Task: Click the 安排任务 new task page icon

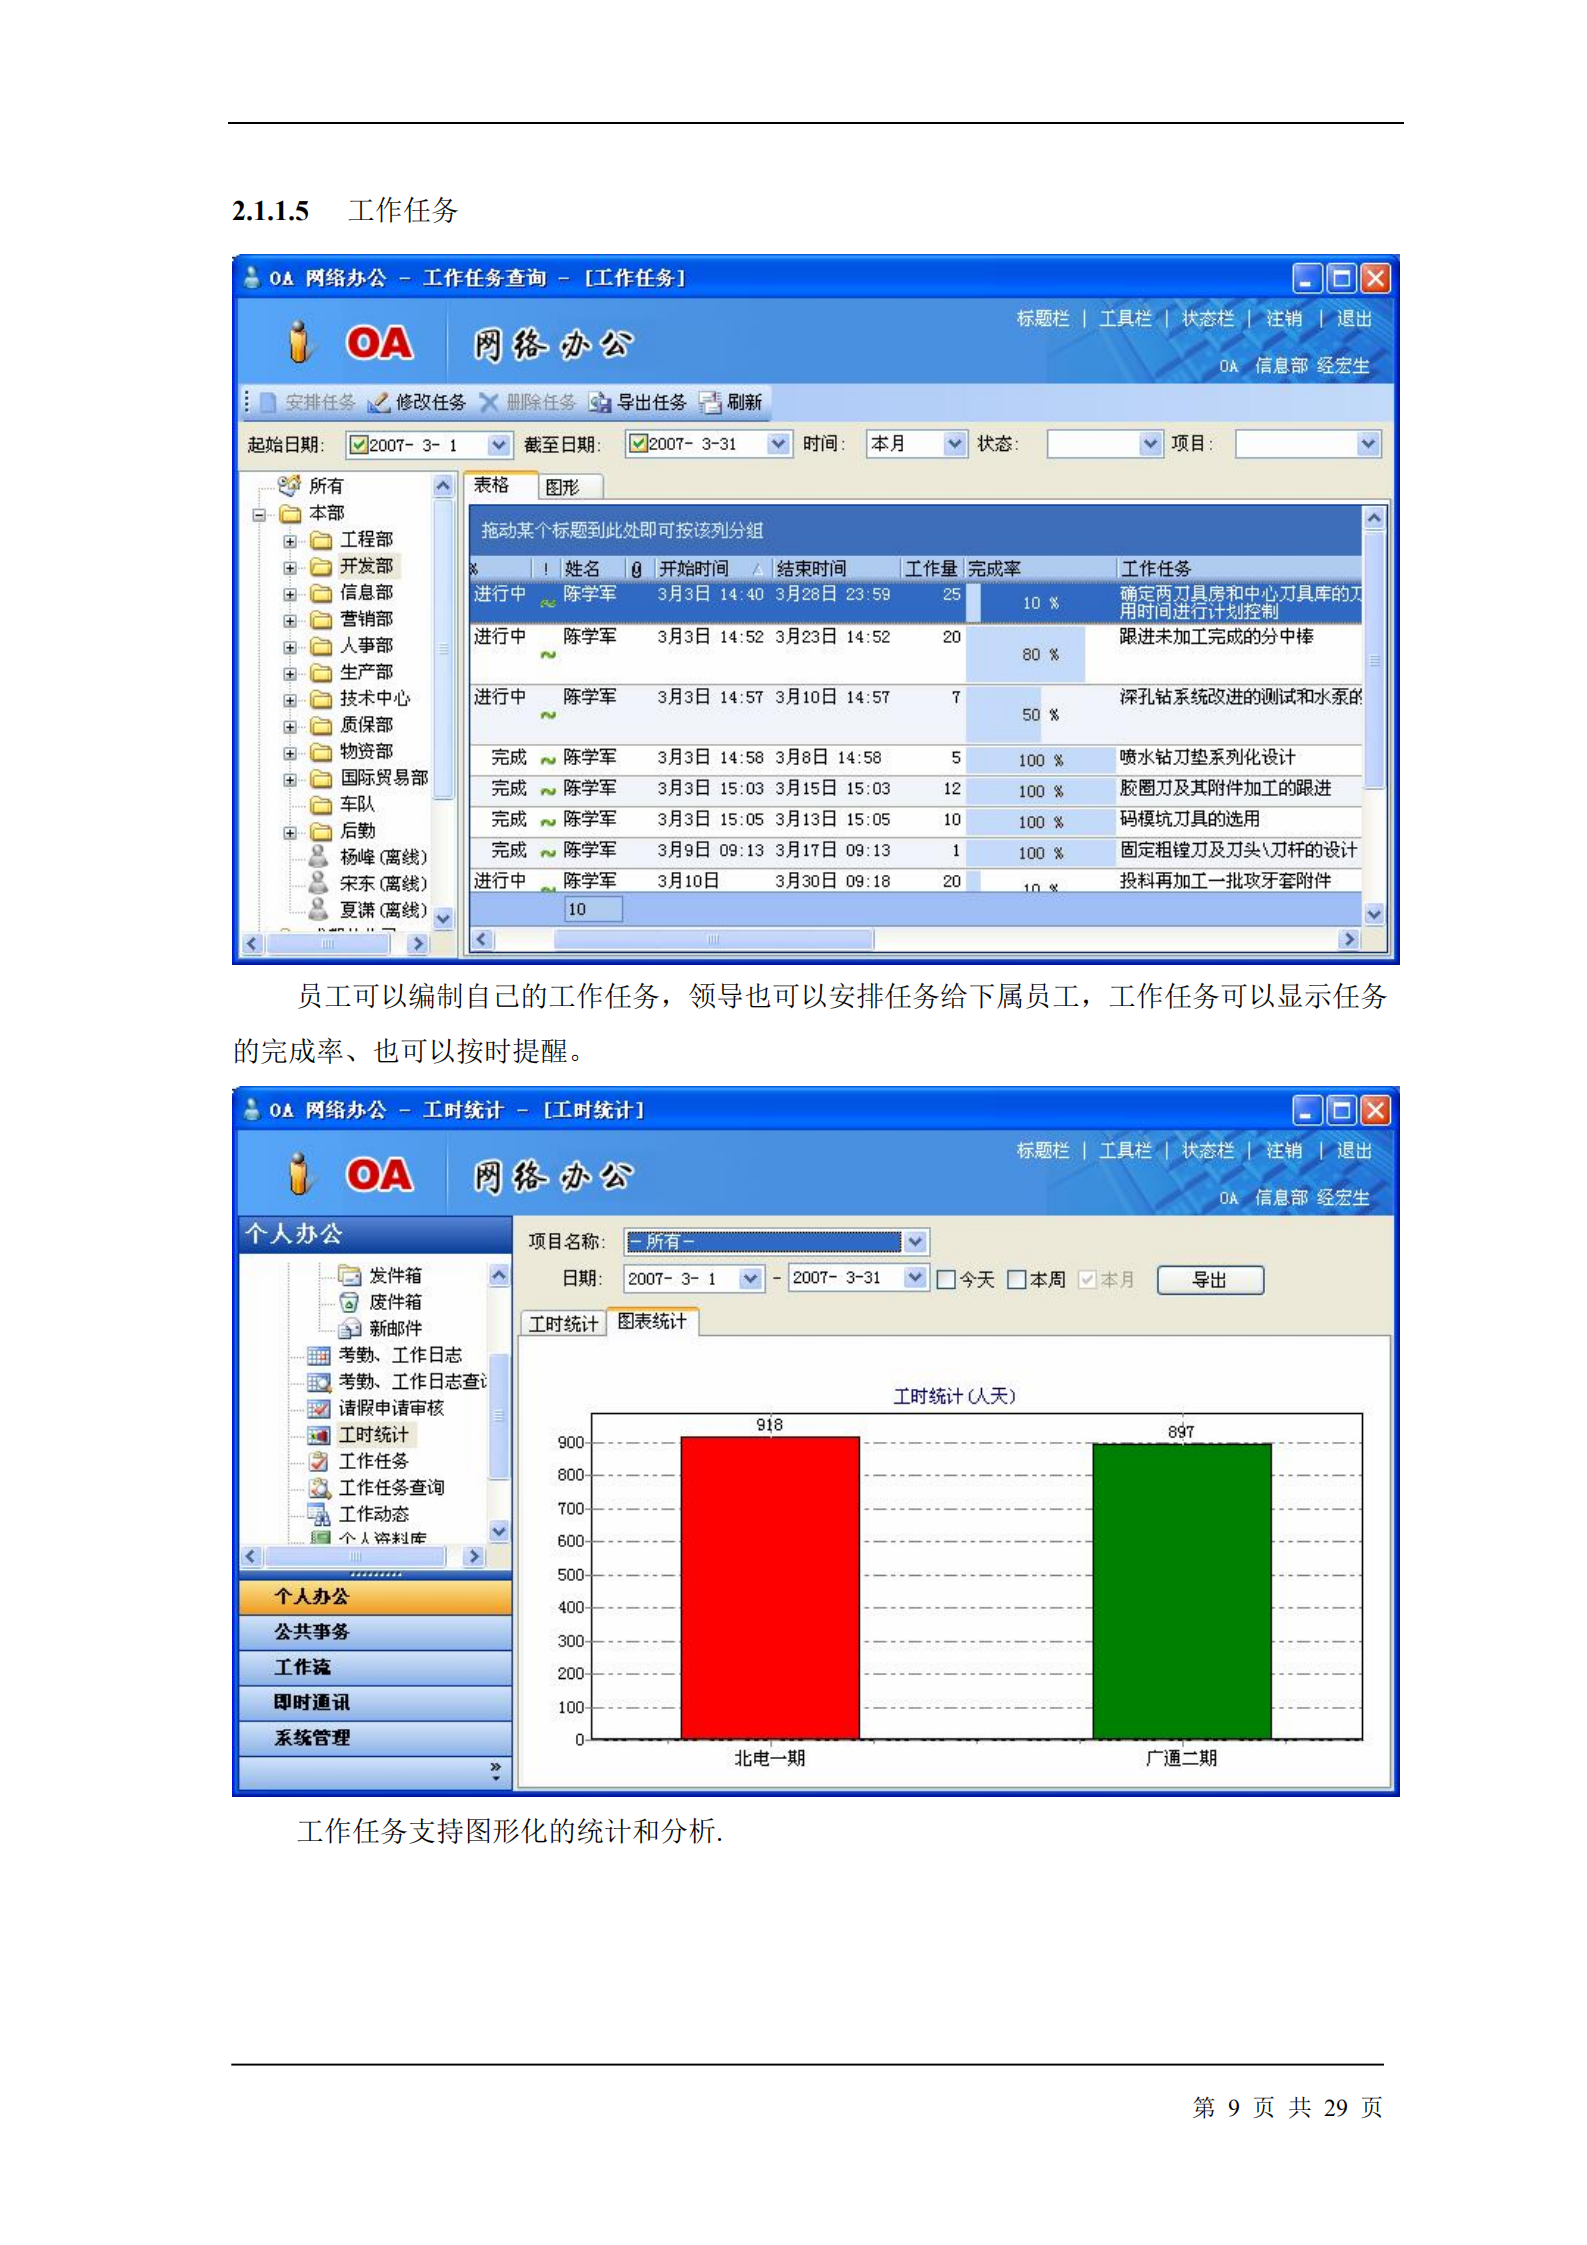Action: tap(268, 403)
